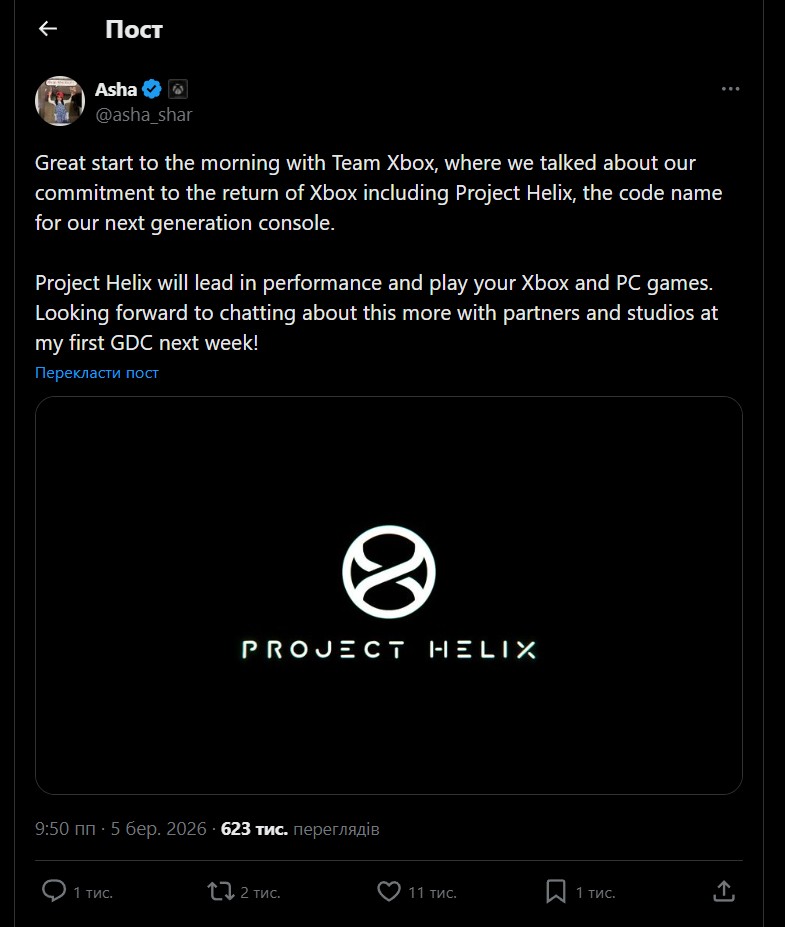
Task: Click the Xbox affiliation badge next to Asha
Action: click(177, 90)
